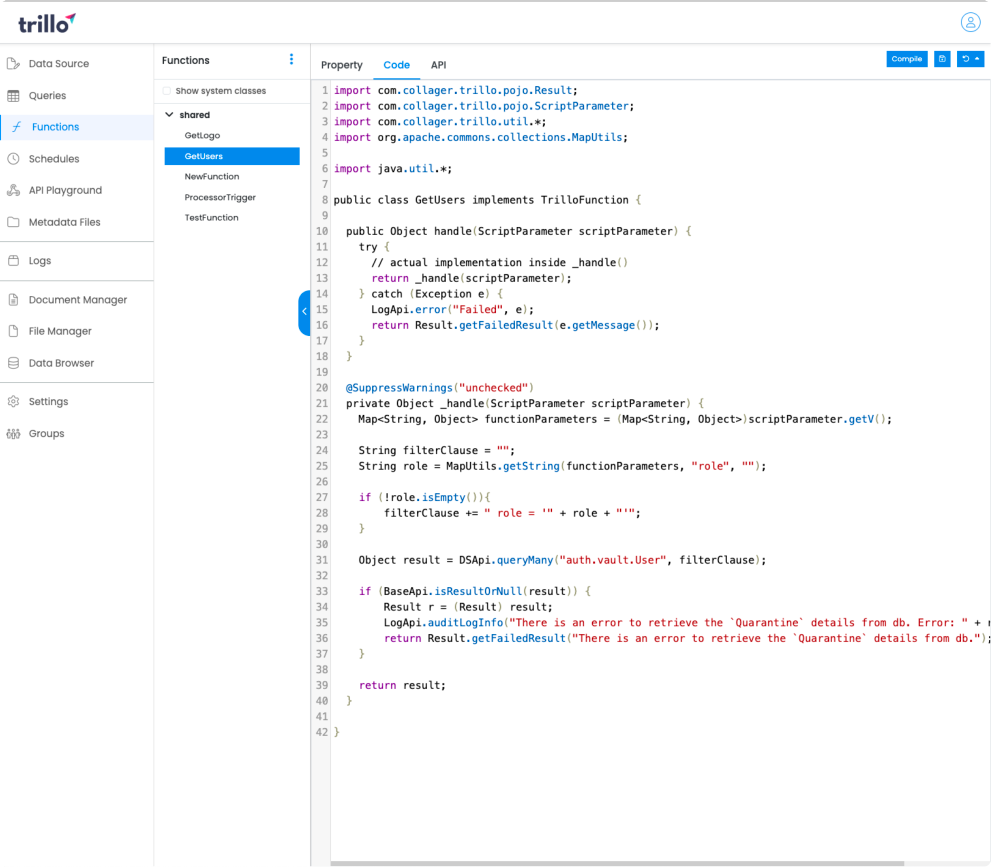This screenshot has height=868, width=992.
Task: Click the Queries table icon
Action: pos(13,96)
